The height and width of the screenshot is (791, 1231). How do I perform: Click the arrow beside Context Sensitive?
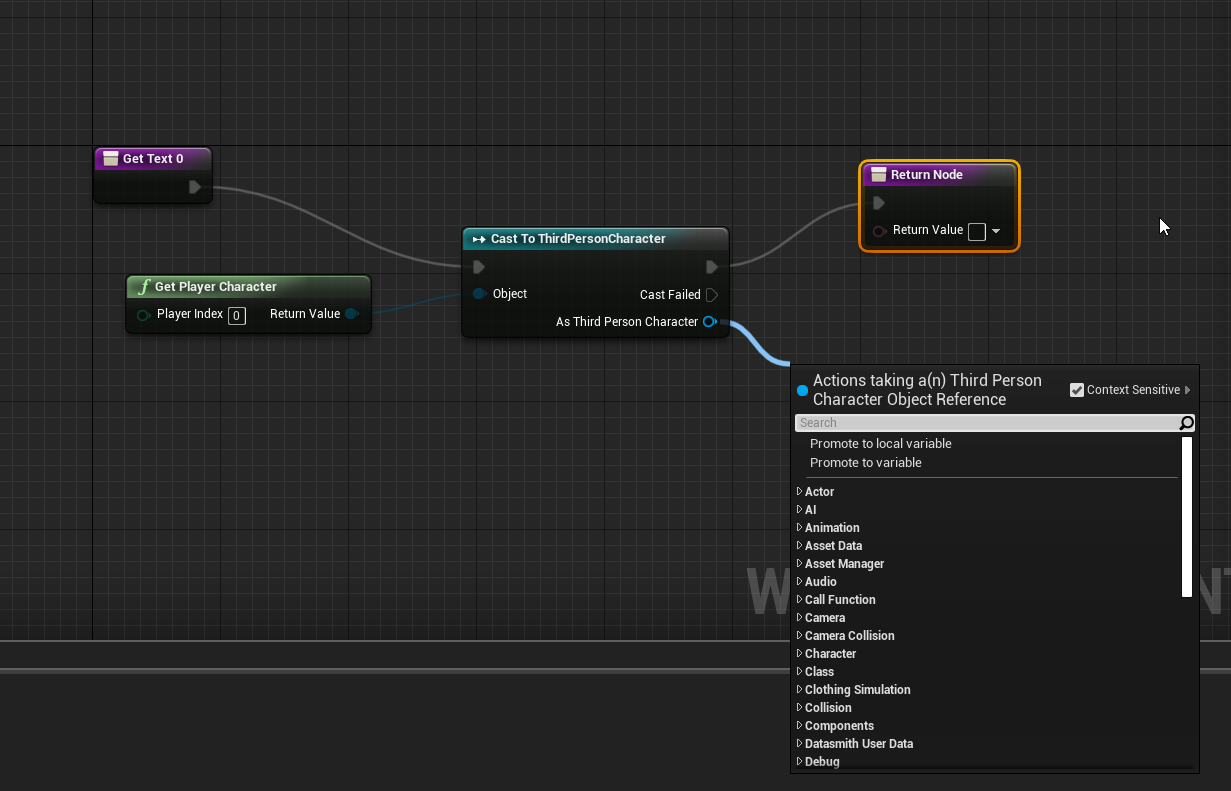[1188, 390]
